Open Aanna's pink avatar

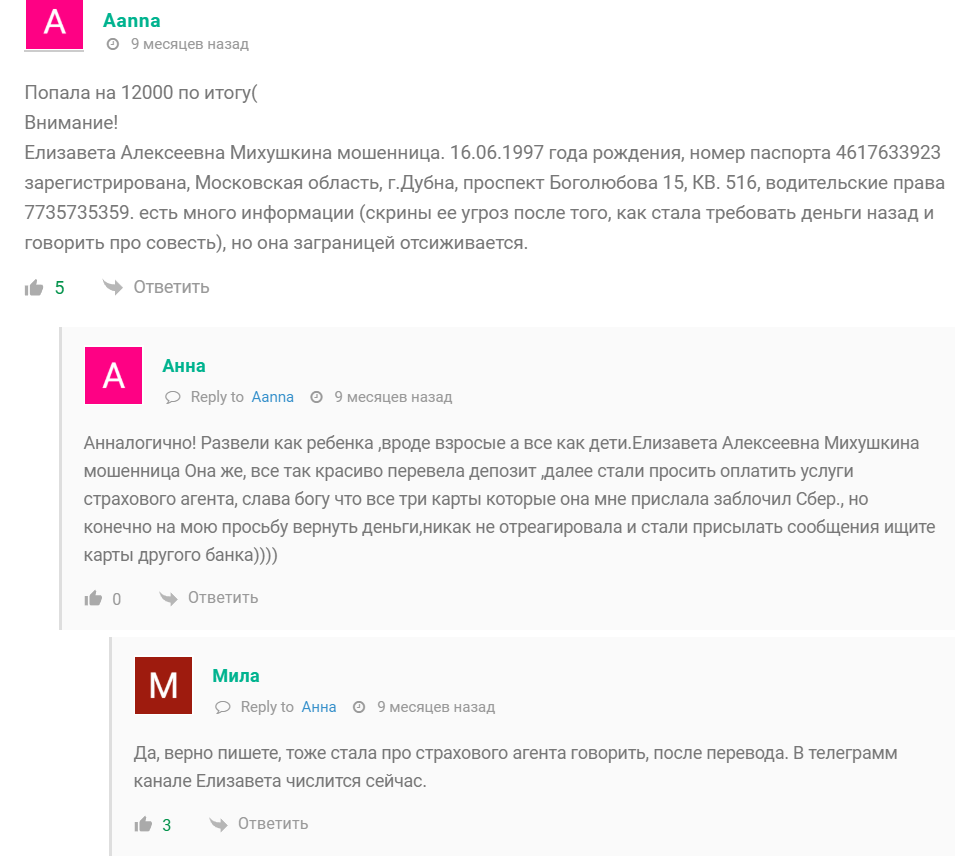coord(54,24)
